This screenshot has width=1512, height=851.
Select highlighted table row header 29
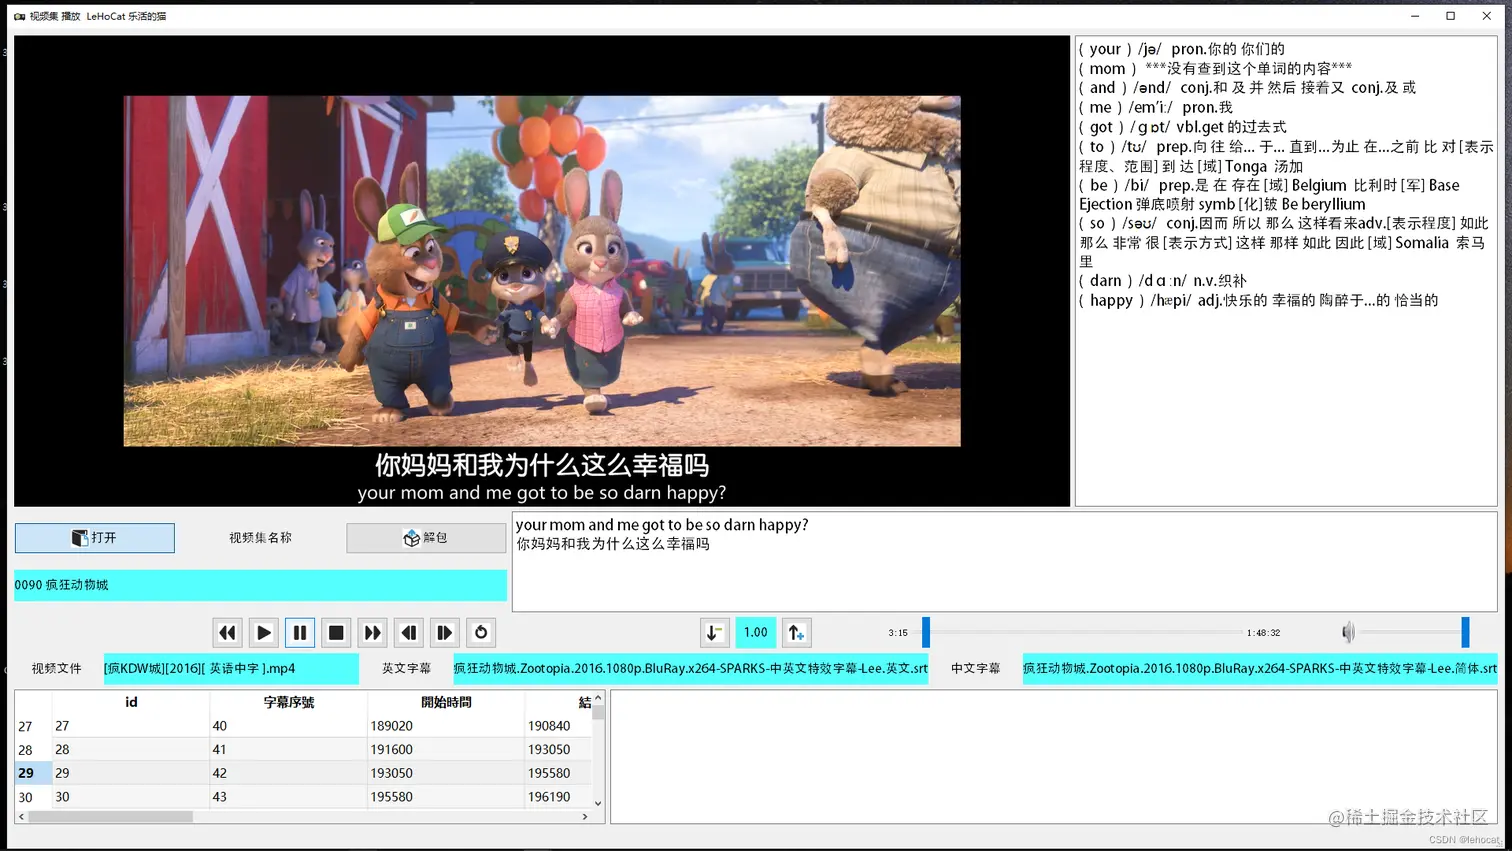point(33,773)
